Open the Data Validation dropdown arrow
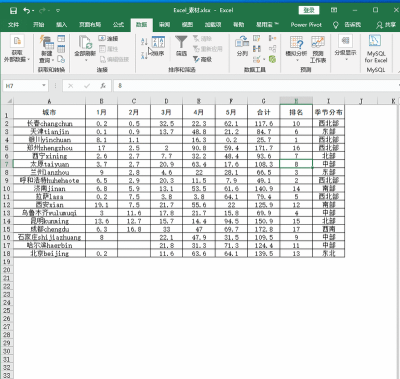 pos(264,60)
